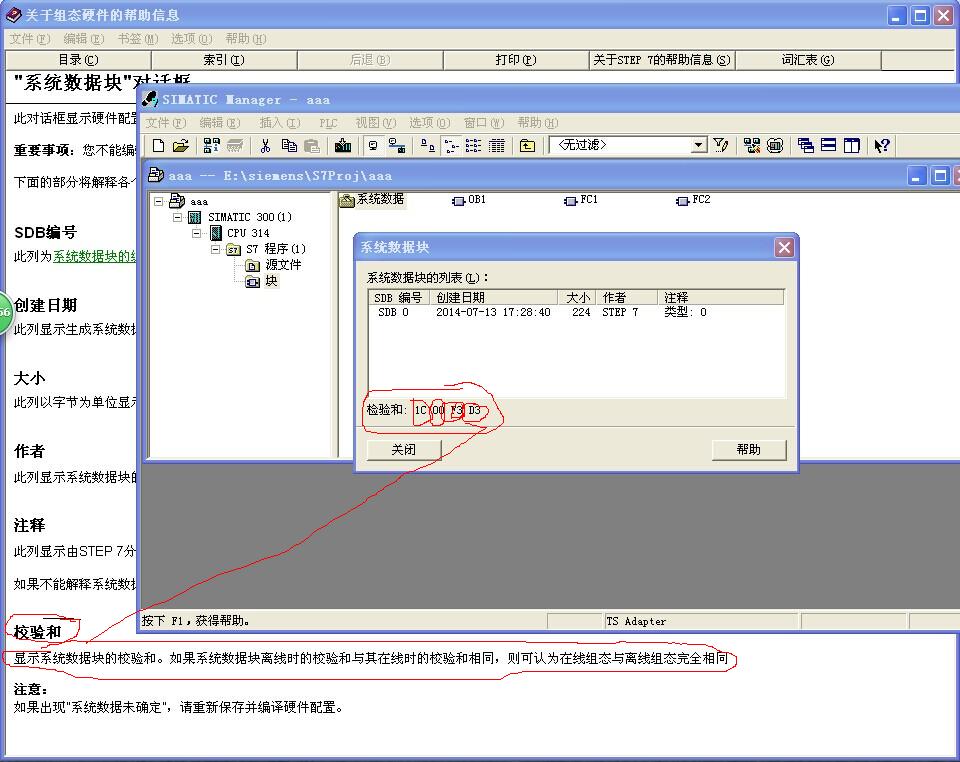Viewport: 960px width, 762px height.
Task: Click the 作者 column header
Action: (x=627, y=297)
